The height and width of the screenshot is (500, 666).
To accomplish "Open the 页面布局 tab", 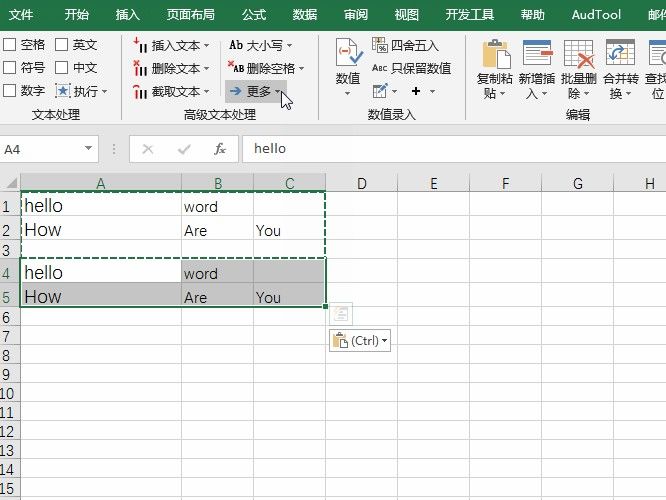I will [x=191, y=15].
